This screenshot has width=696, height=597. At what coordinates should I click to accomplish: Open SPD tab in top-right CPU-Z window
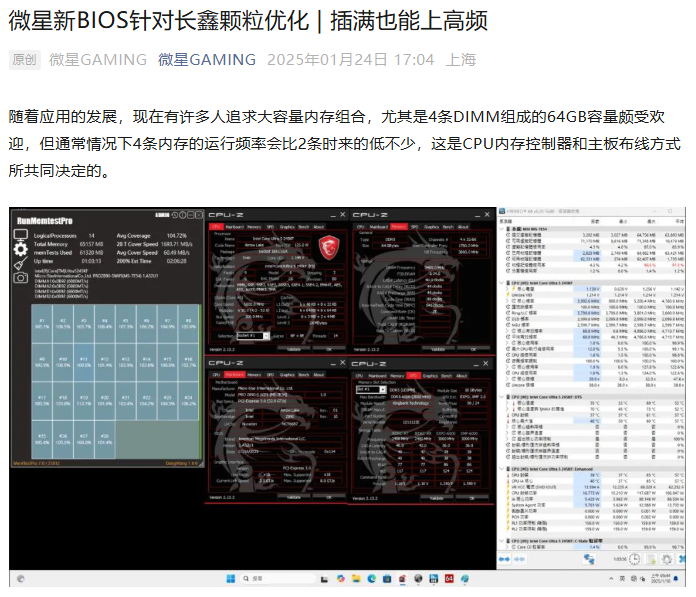click(415, 227)
